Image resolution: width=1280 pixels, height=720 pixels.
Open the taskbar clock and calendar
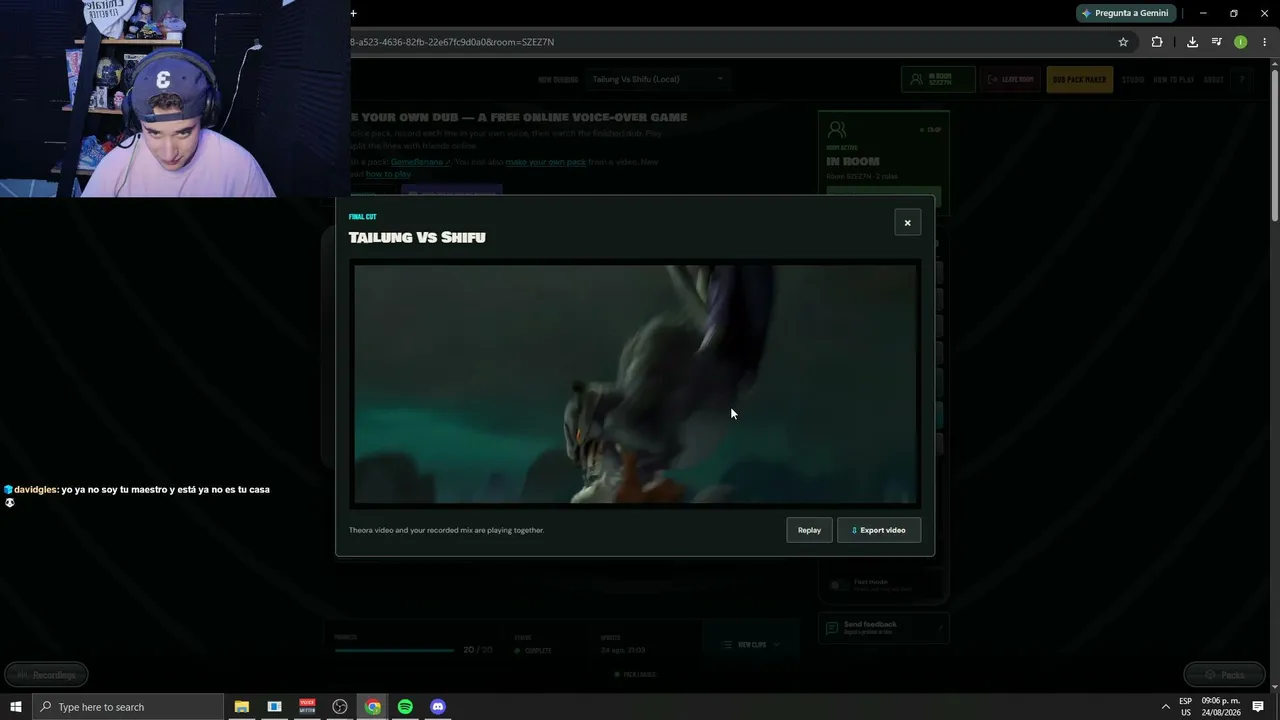click(x=1221, y=707)
